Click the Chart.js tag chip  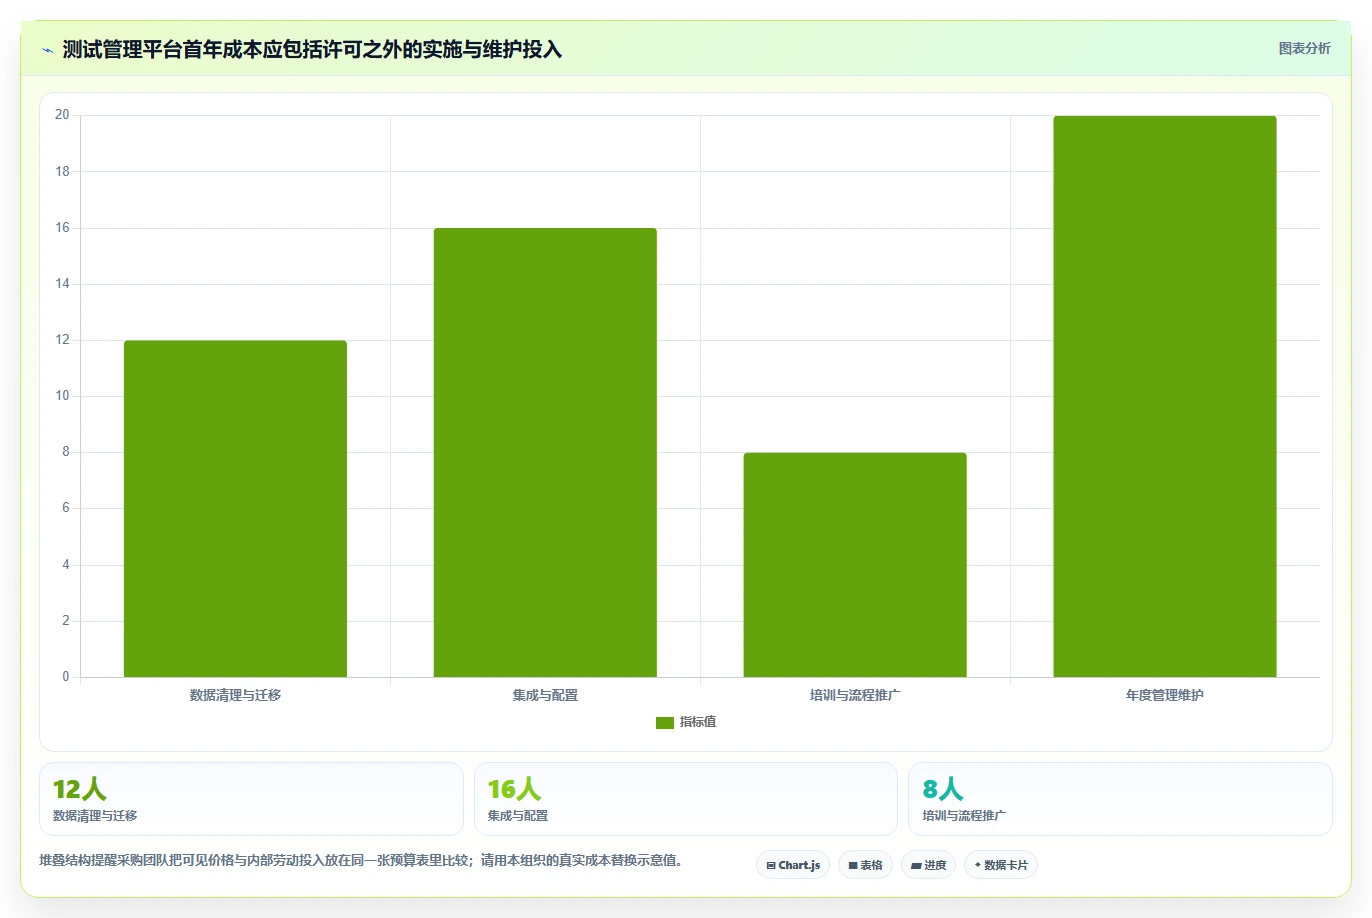[793, 865]
